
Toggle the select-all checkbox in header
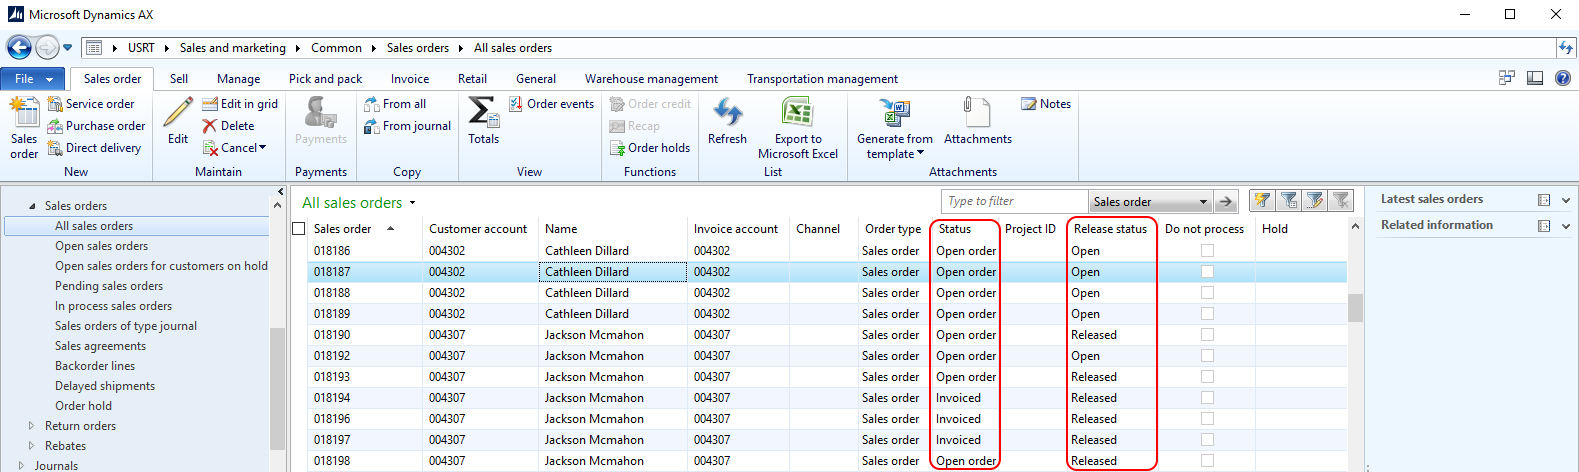[x=298, y=229]
